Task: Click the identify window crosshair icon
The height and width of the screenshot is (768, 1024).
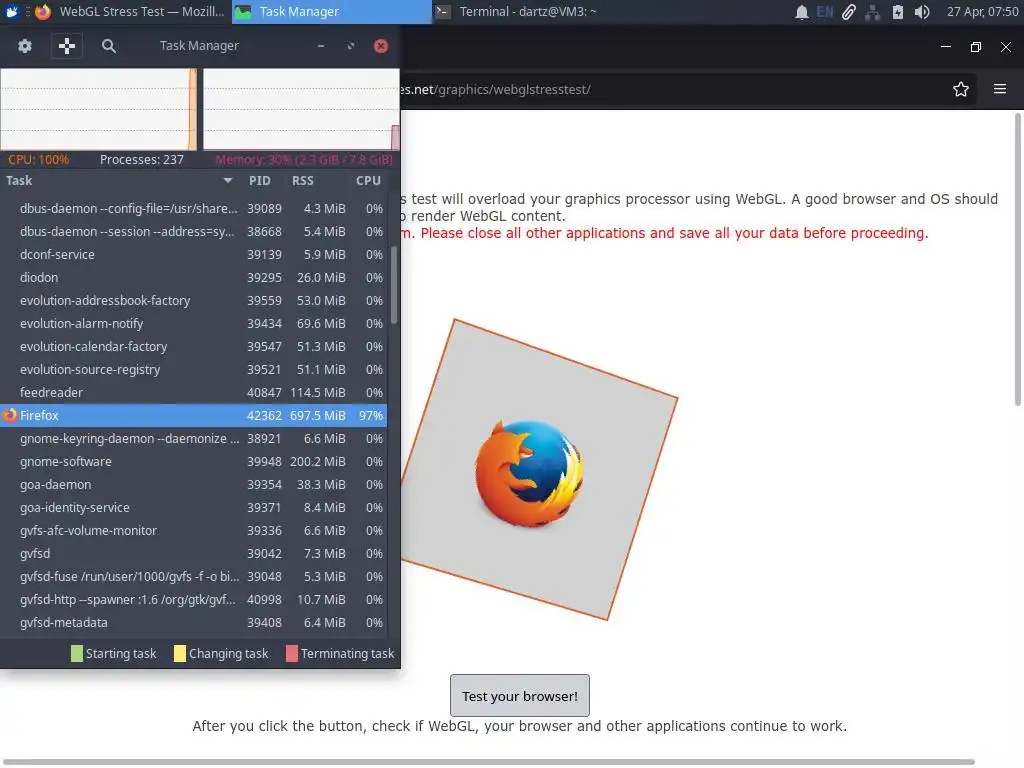Action: 67,46
